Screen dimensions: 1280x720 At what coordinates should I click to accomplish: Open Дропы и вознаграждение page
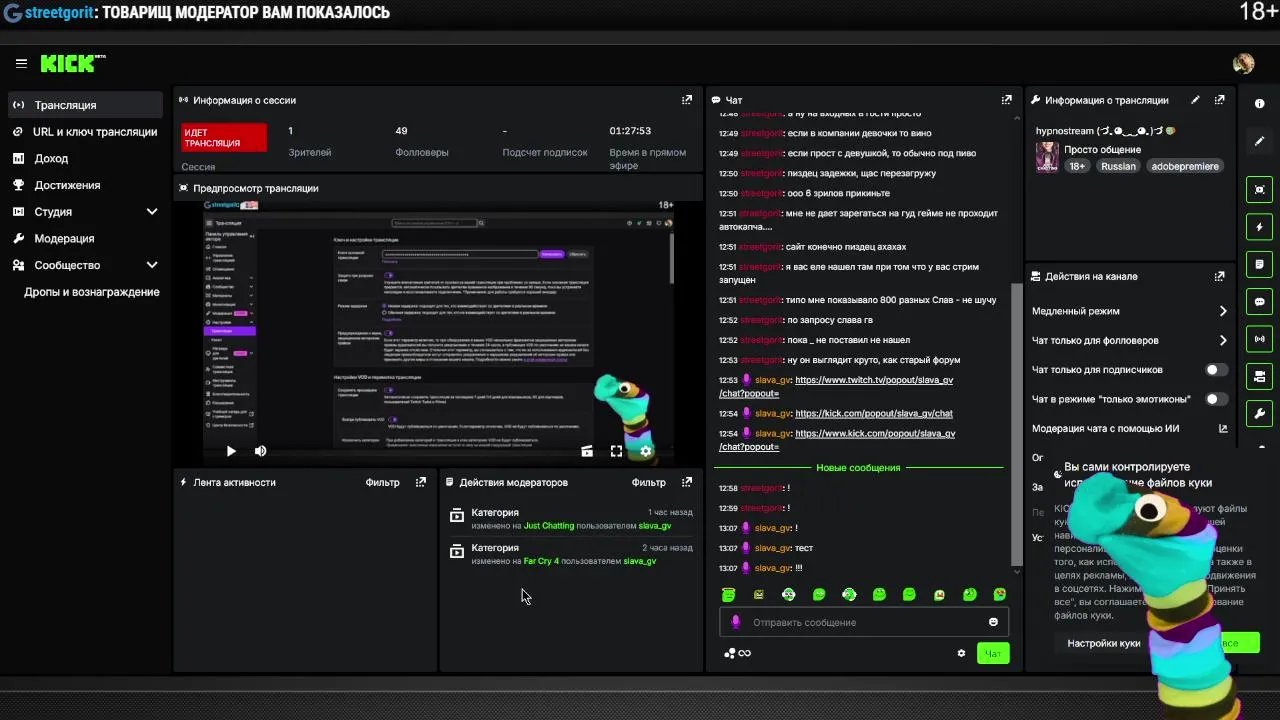[x=91, y=292]
